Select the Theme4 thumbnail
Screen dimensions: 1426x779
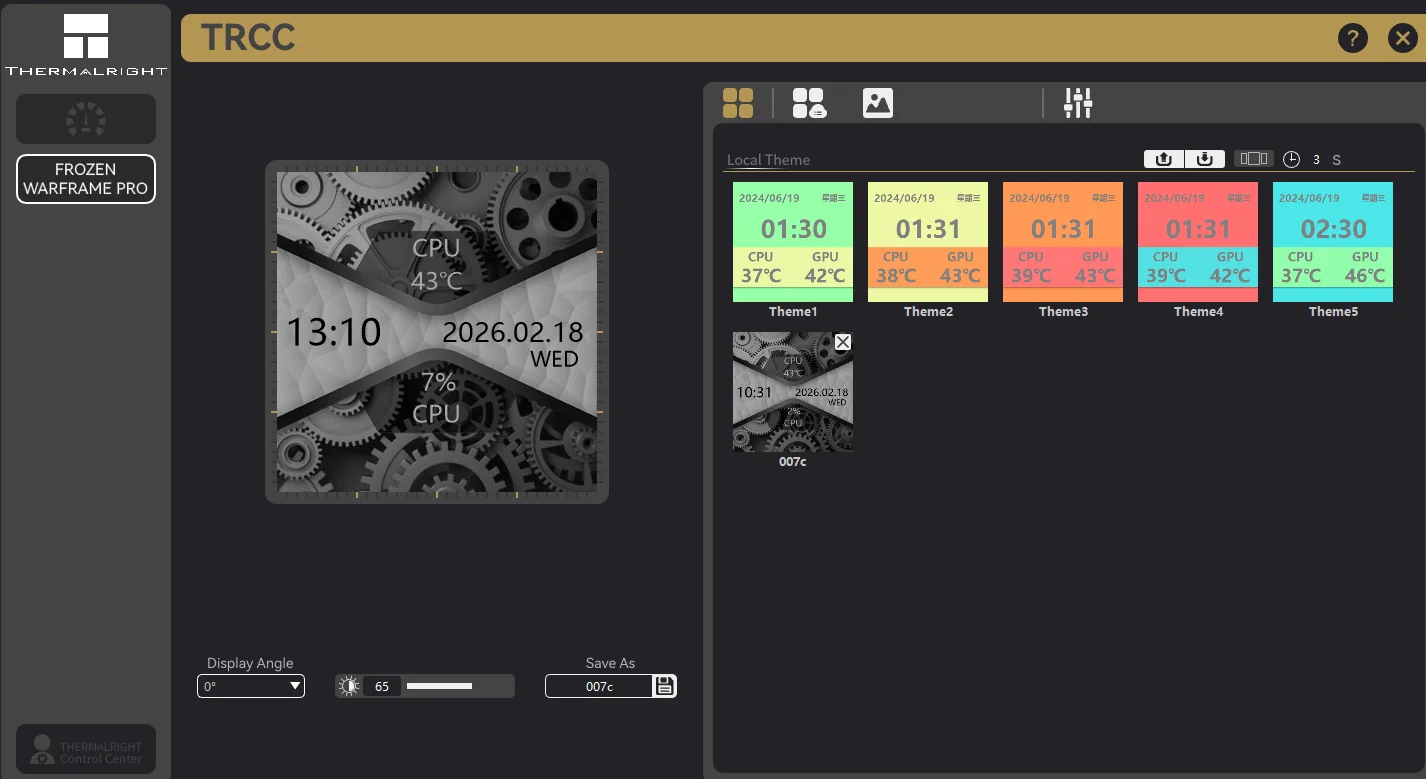(1198, 242)
